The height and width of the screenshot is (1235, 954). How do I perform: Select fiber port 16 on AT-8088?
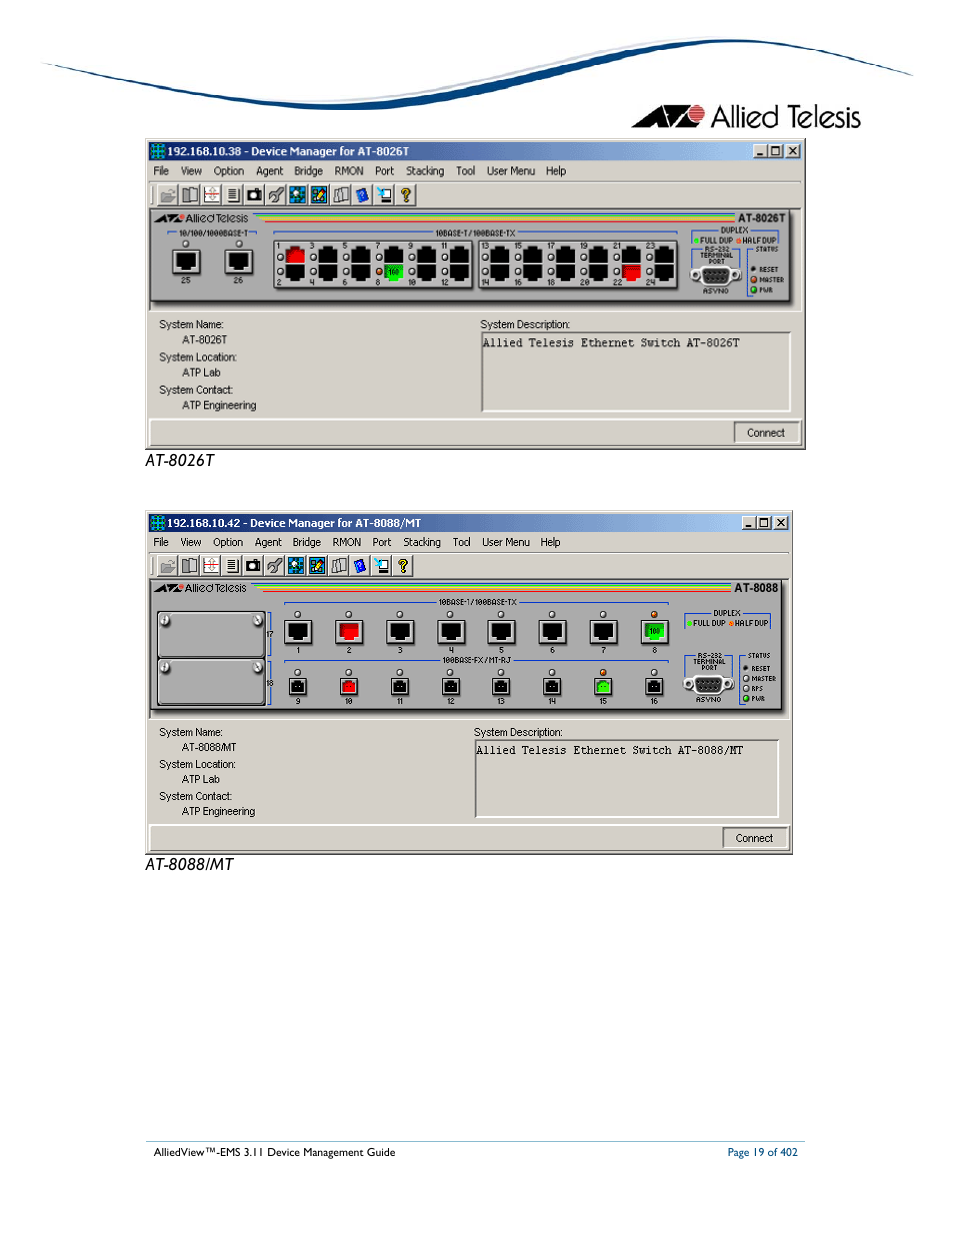point(654,686)
